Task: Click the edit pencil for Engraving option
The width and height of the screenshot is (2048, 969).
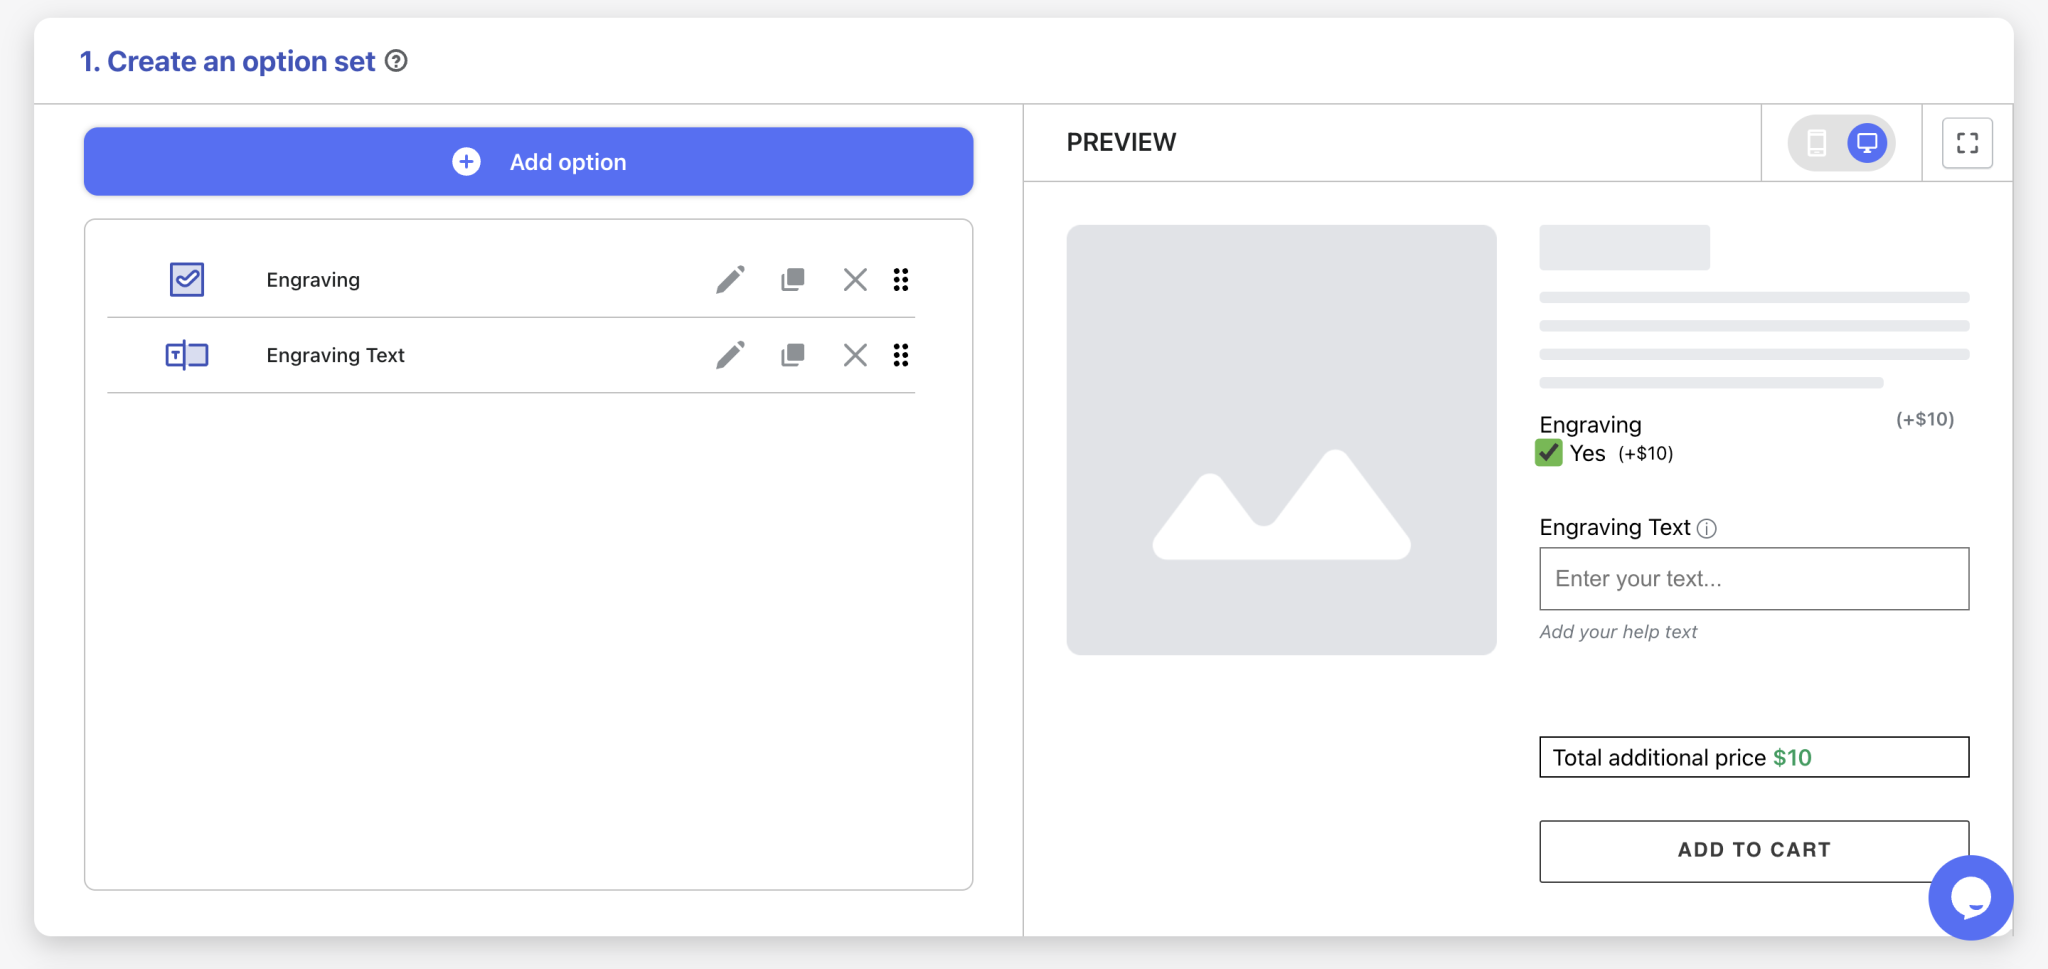Action: tap(730, 280)
